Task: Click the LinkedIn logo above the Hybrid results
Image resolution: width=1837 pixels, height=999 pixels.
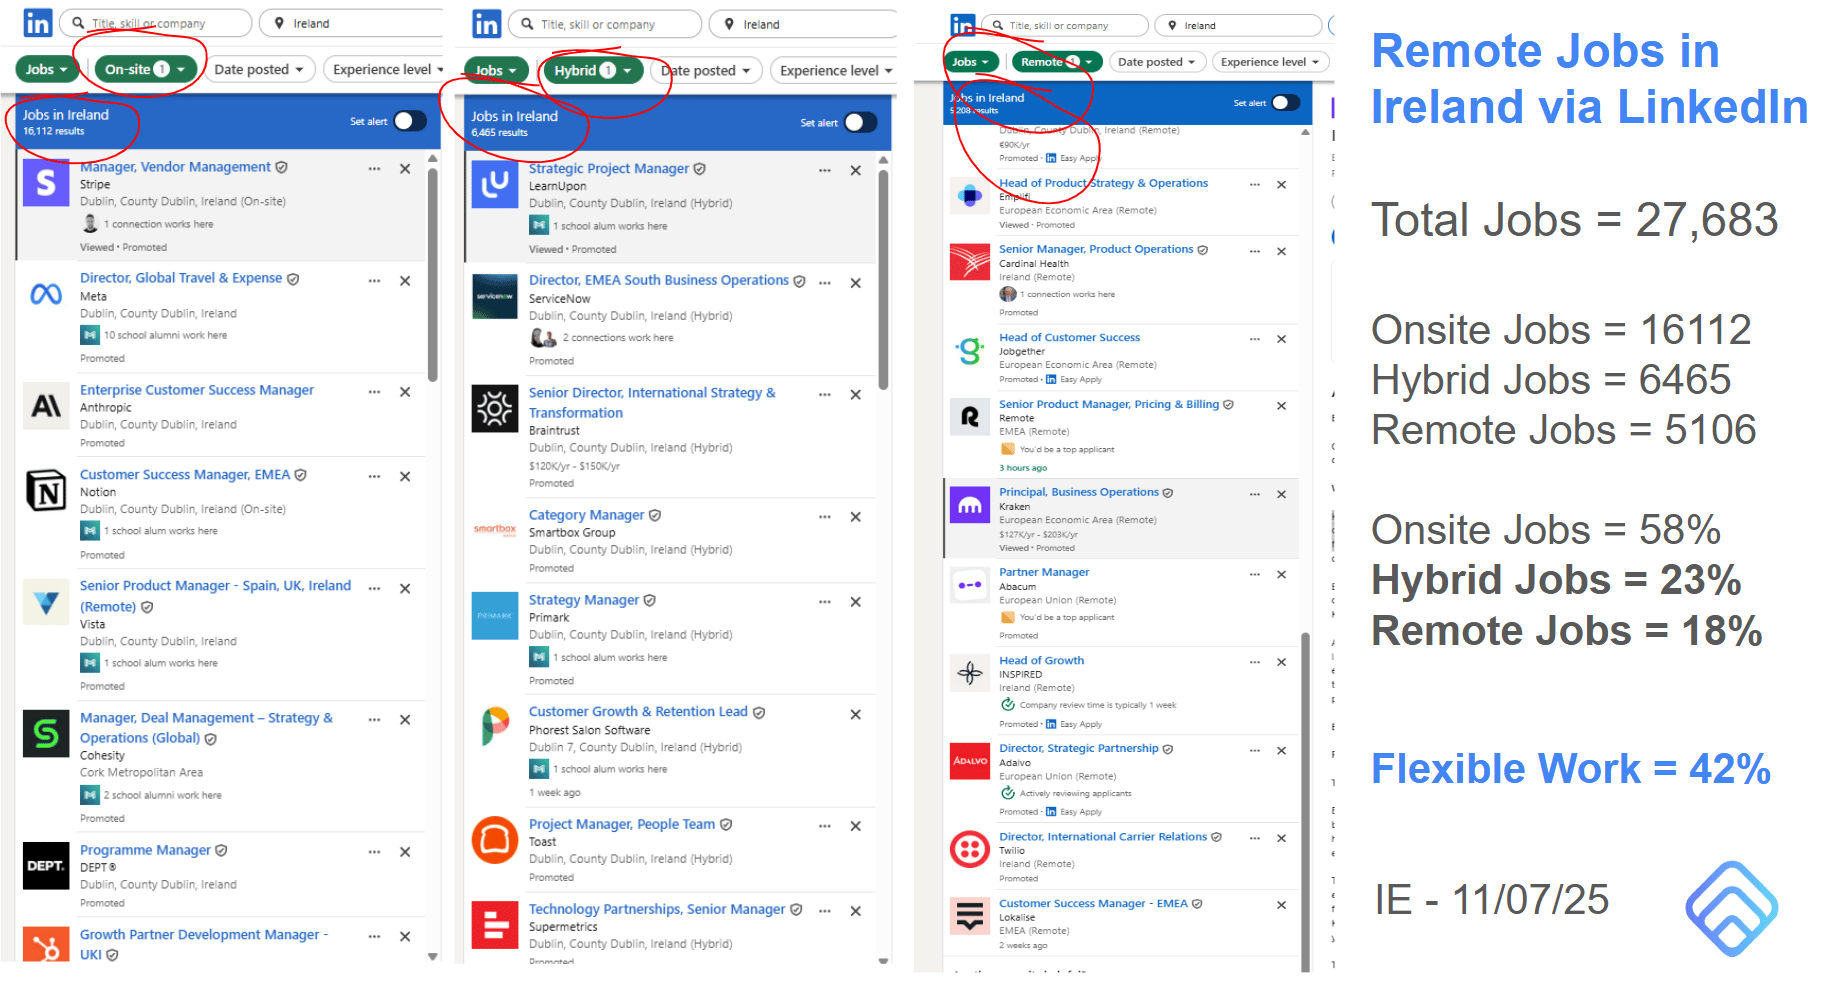Action: [487, 24]
